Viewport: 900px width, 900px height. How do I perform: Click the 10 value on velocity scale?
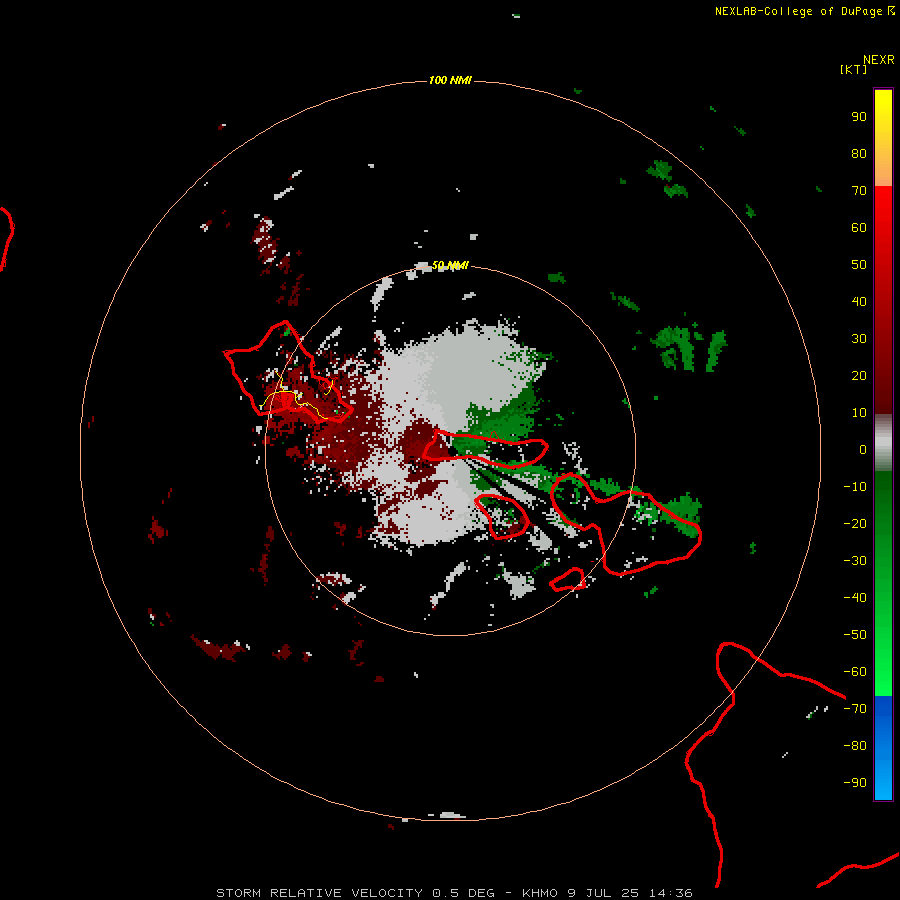[859, 413]
